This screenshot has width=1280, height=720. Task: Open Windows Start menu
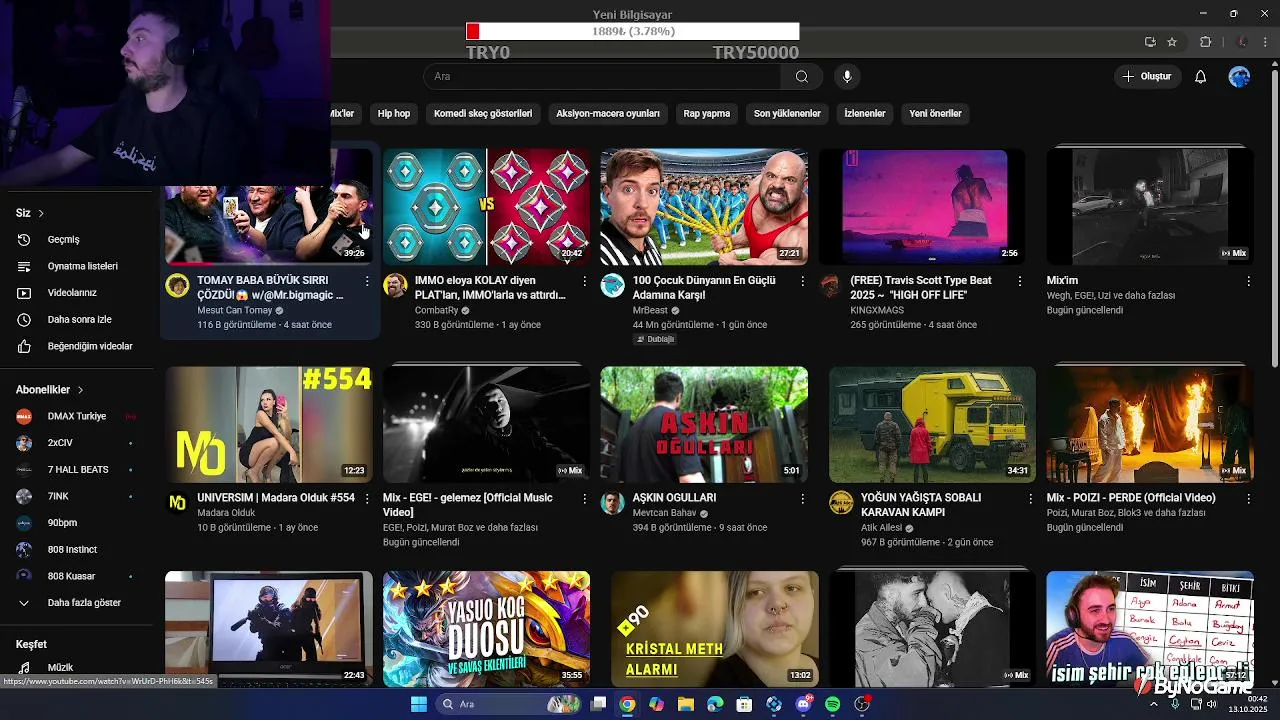click(x=419, y=704)
